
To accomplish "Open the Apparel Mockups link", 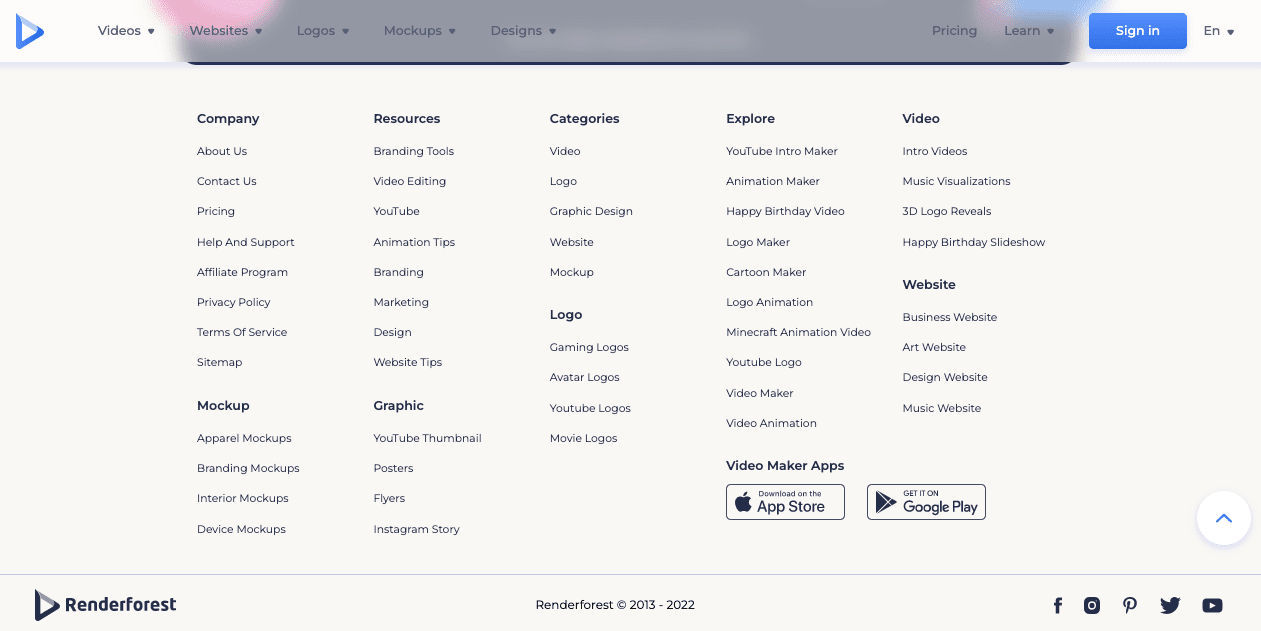I will click(x=244, y=438).
